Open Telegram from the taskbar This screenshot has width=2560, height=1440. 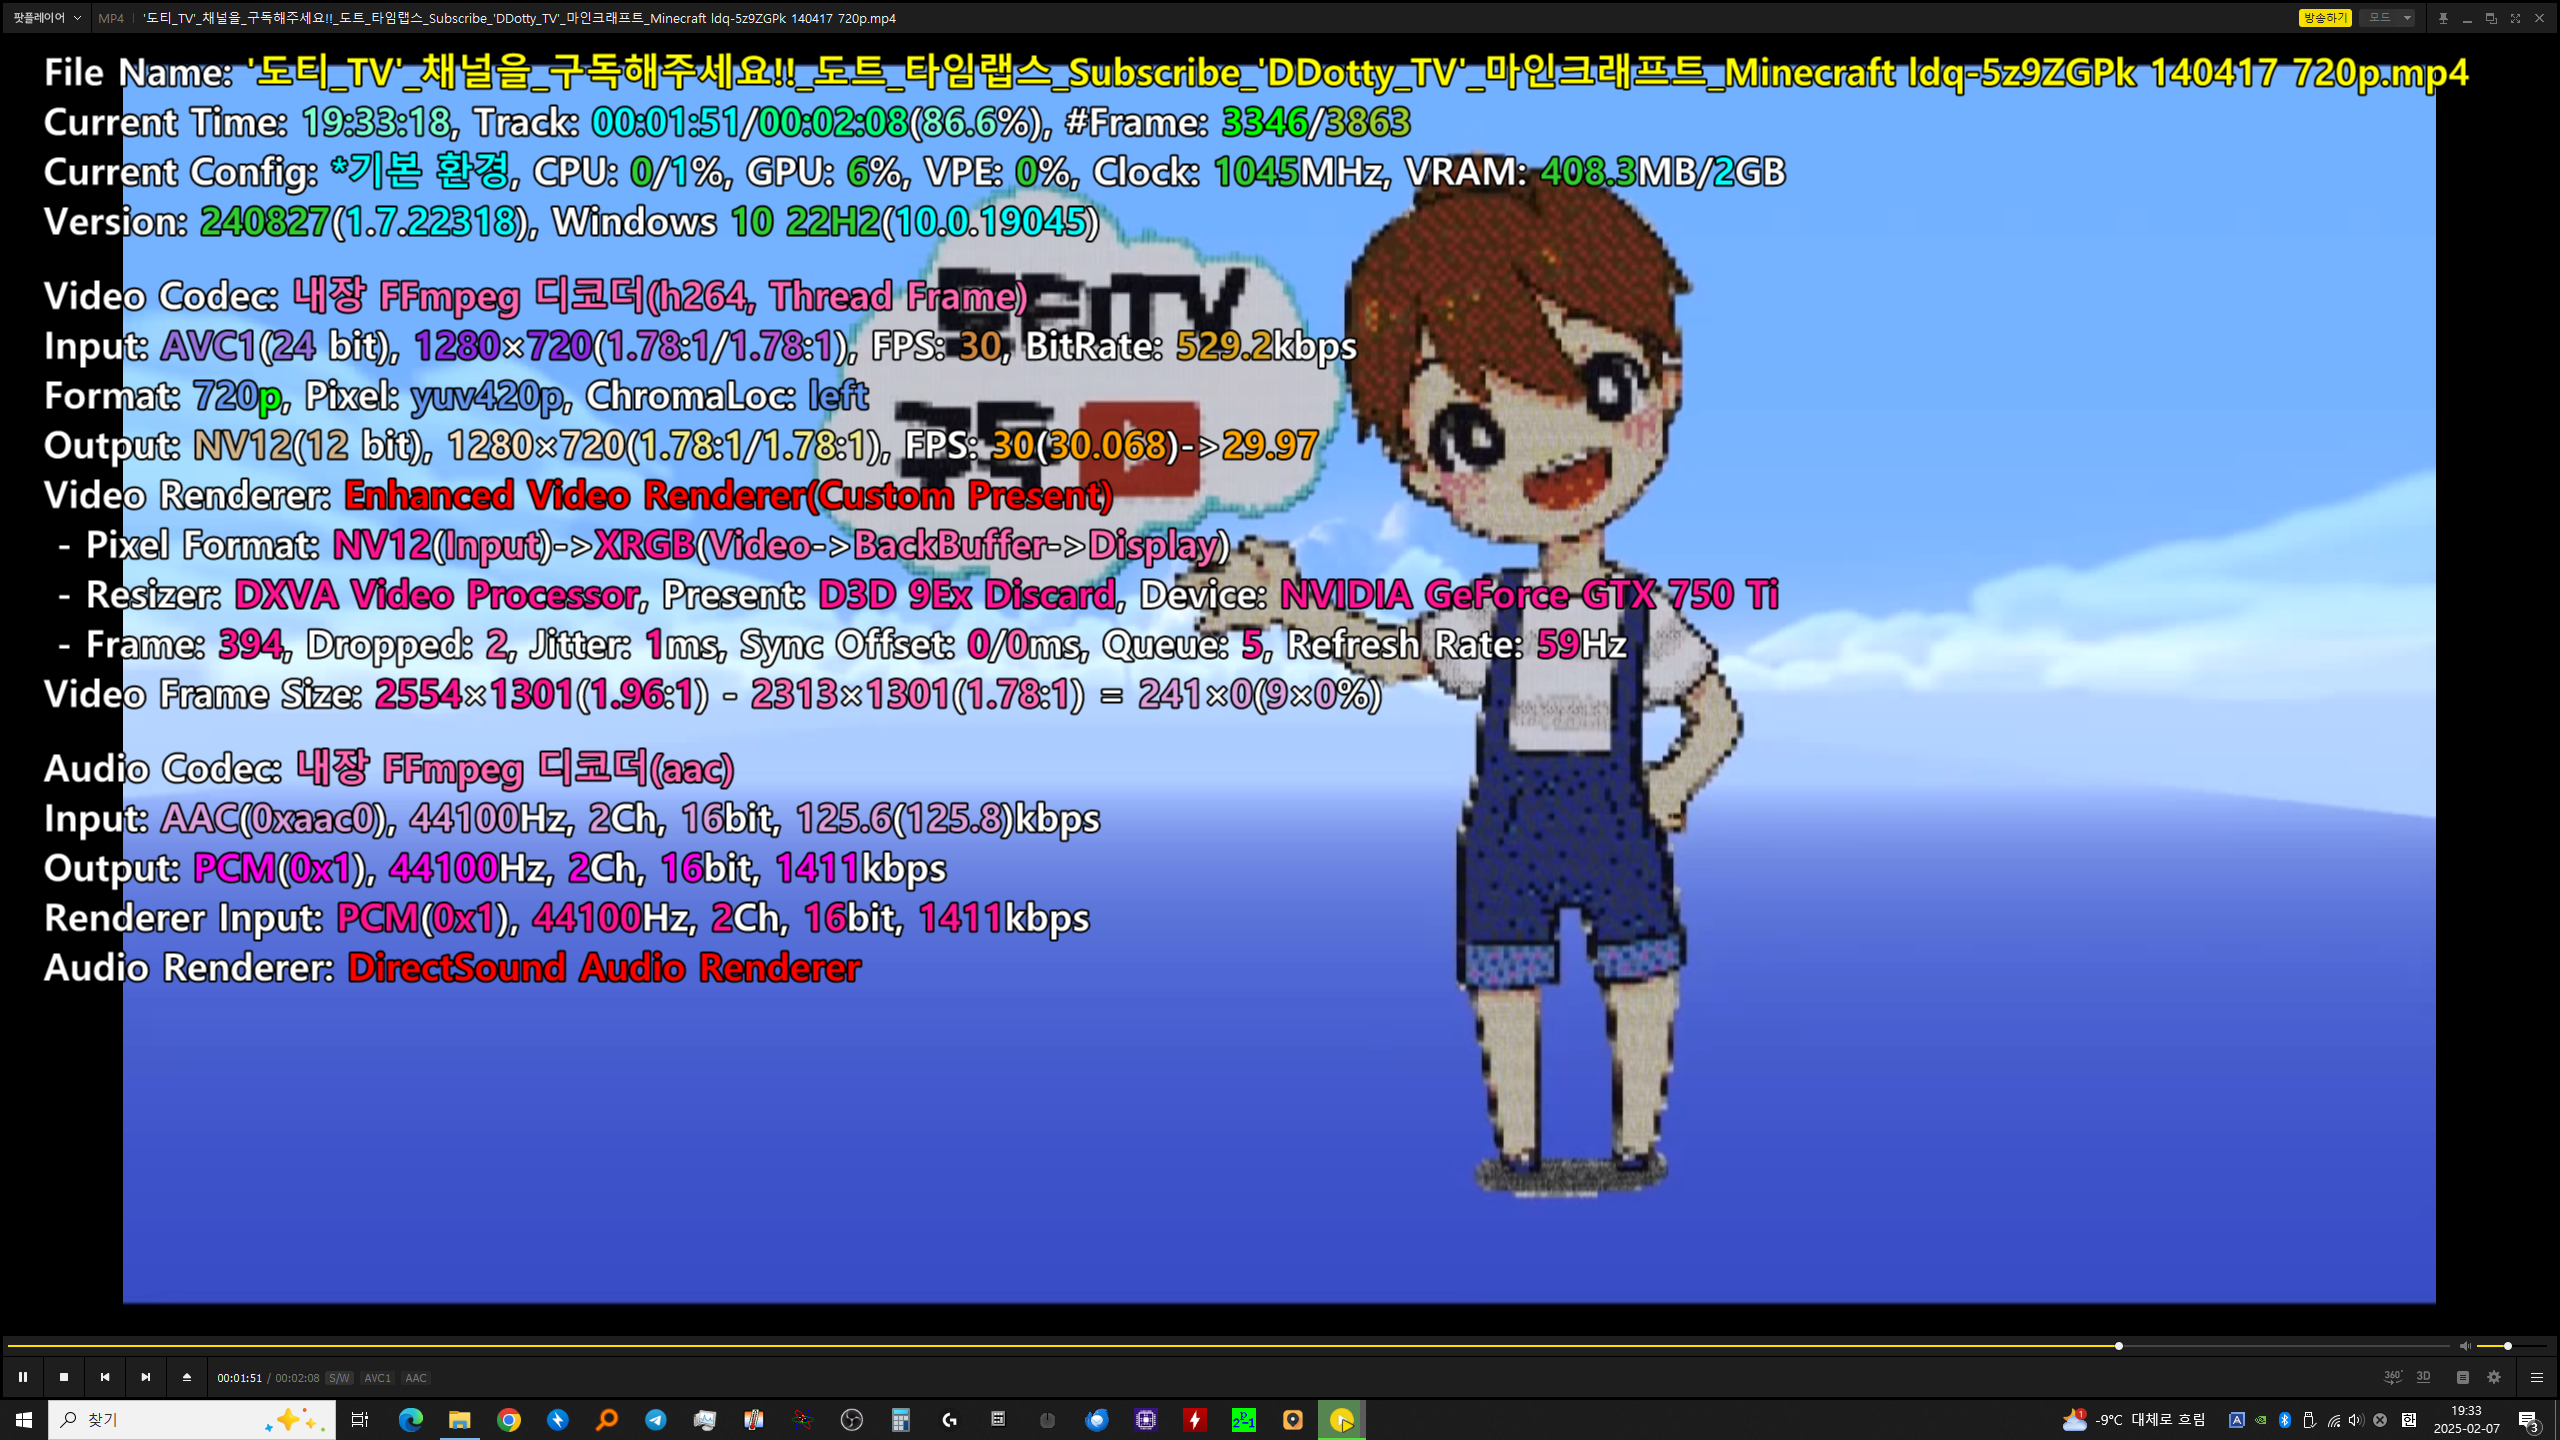coord(655,1420)
